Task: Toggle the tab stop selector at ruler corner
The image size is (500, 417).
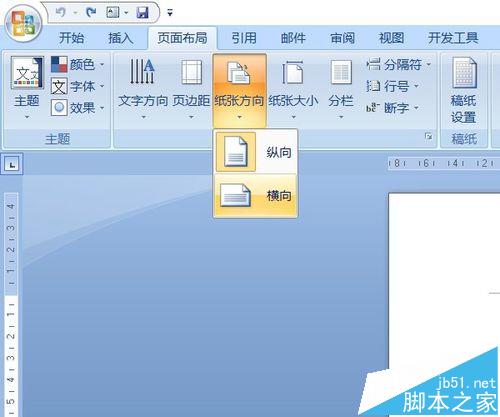Action: [x=12, y=164]
